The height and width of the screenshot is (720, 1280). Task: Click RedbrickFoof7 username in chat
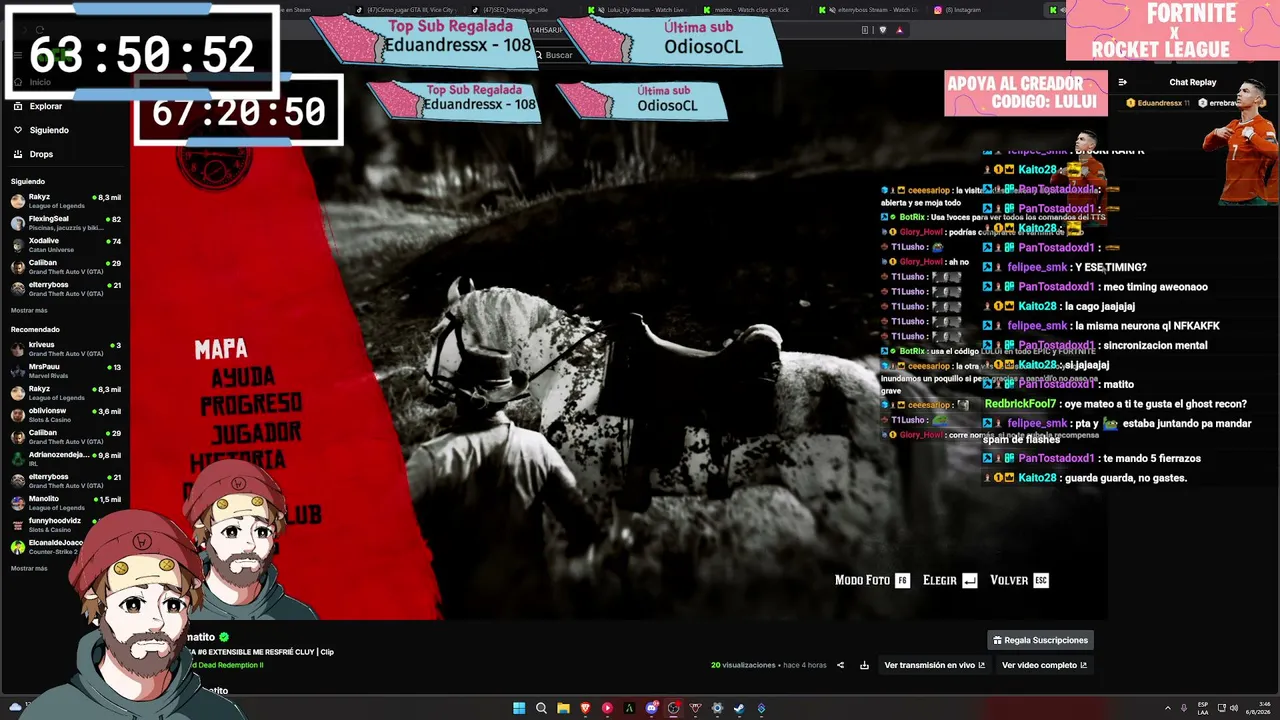[1019, 404]
